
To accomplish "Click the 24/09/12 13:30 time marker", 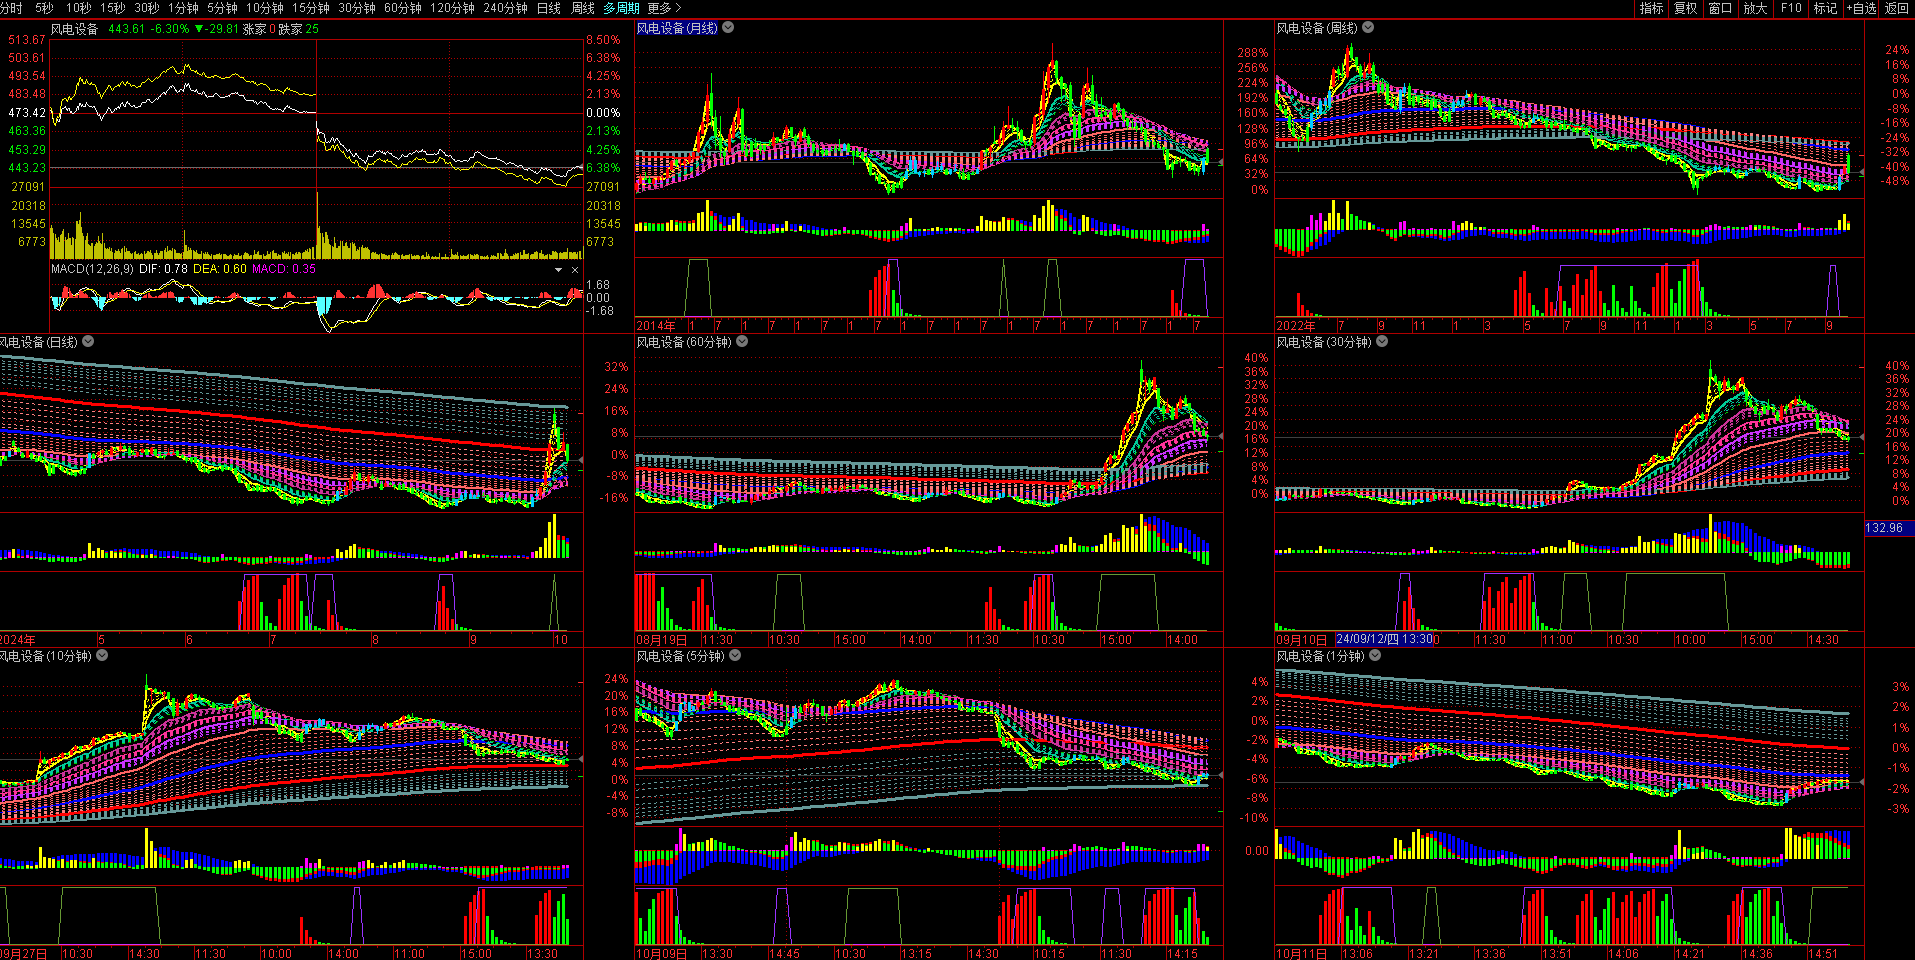I will click(x=1384, y=639).
